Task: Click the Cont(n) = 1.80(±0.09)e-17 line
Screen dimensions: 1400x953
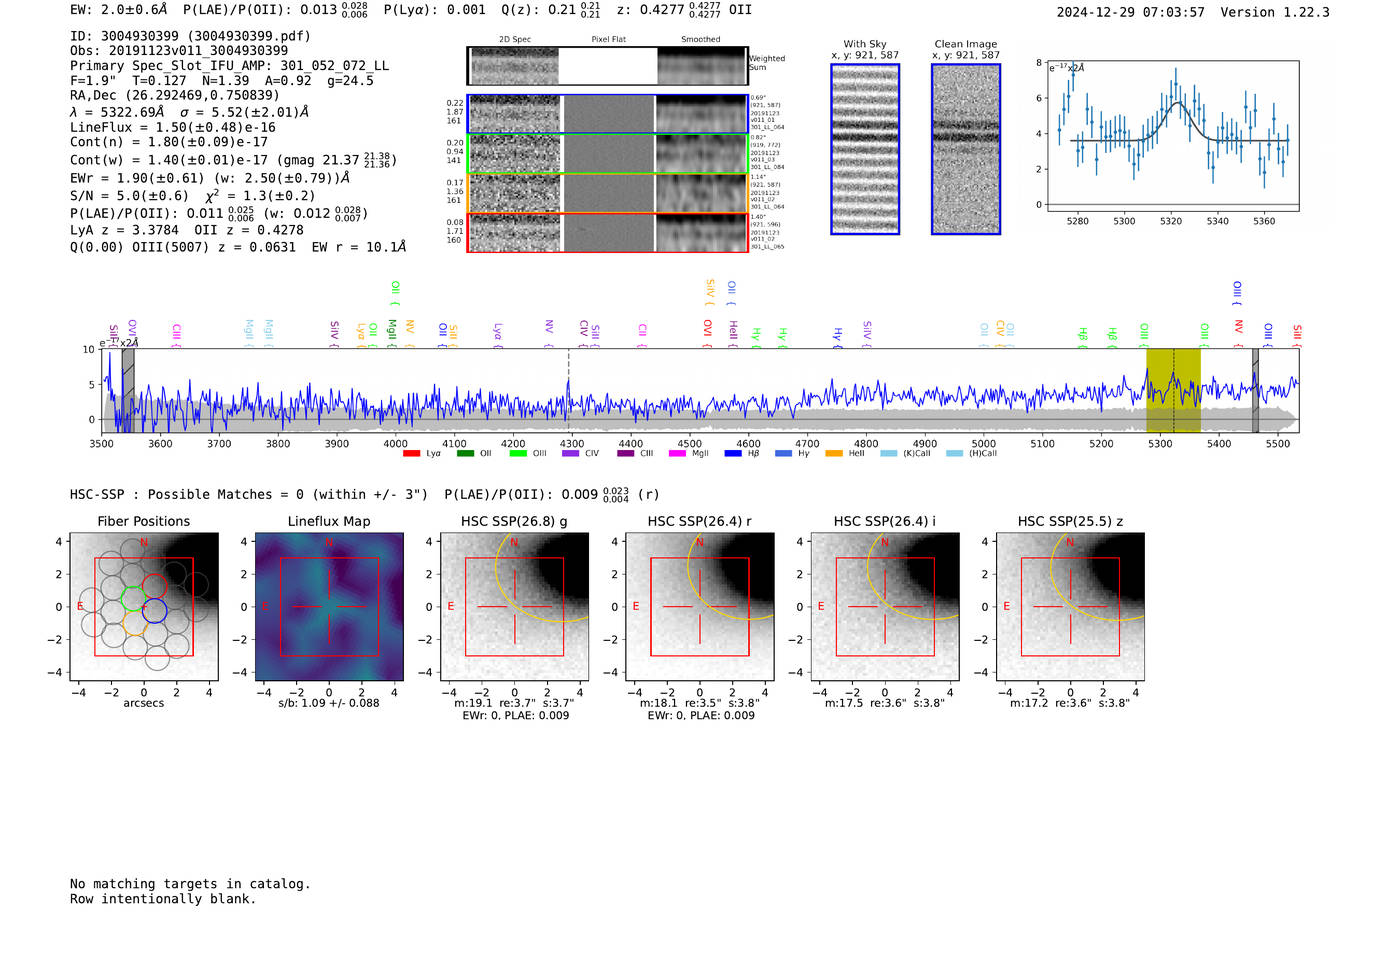Action: (169, 142)
